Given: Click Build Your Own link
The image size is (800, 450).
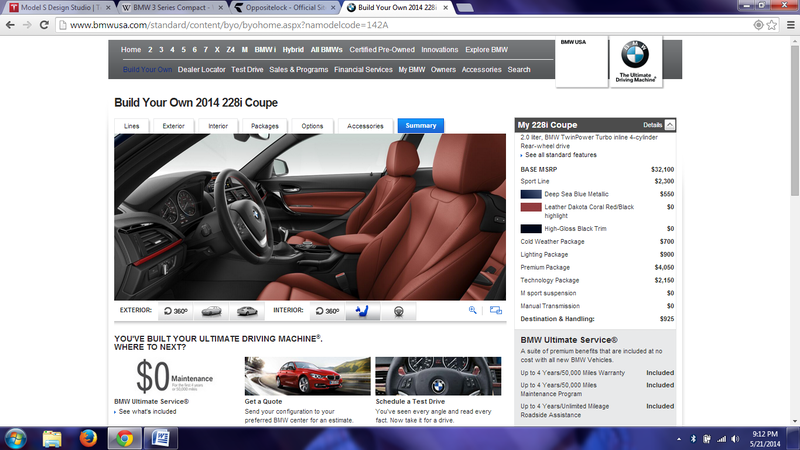Looking at the screenshot, I should pyautogui.click(x=147, y=69).
